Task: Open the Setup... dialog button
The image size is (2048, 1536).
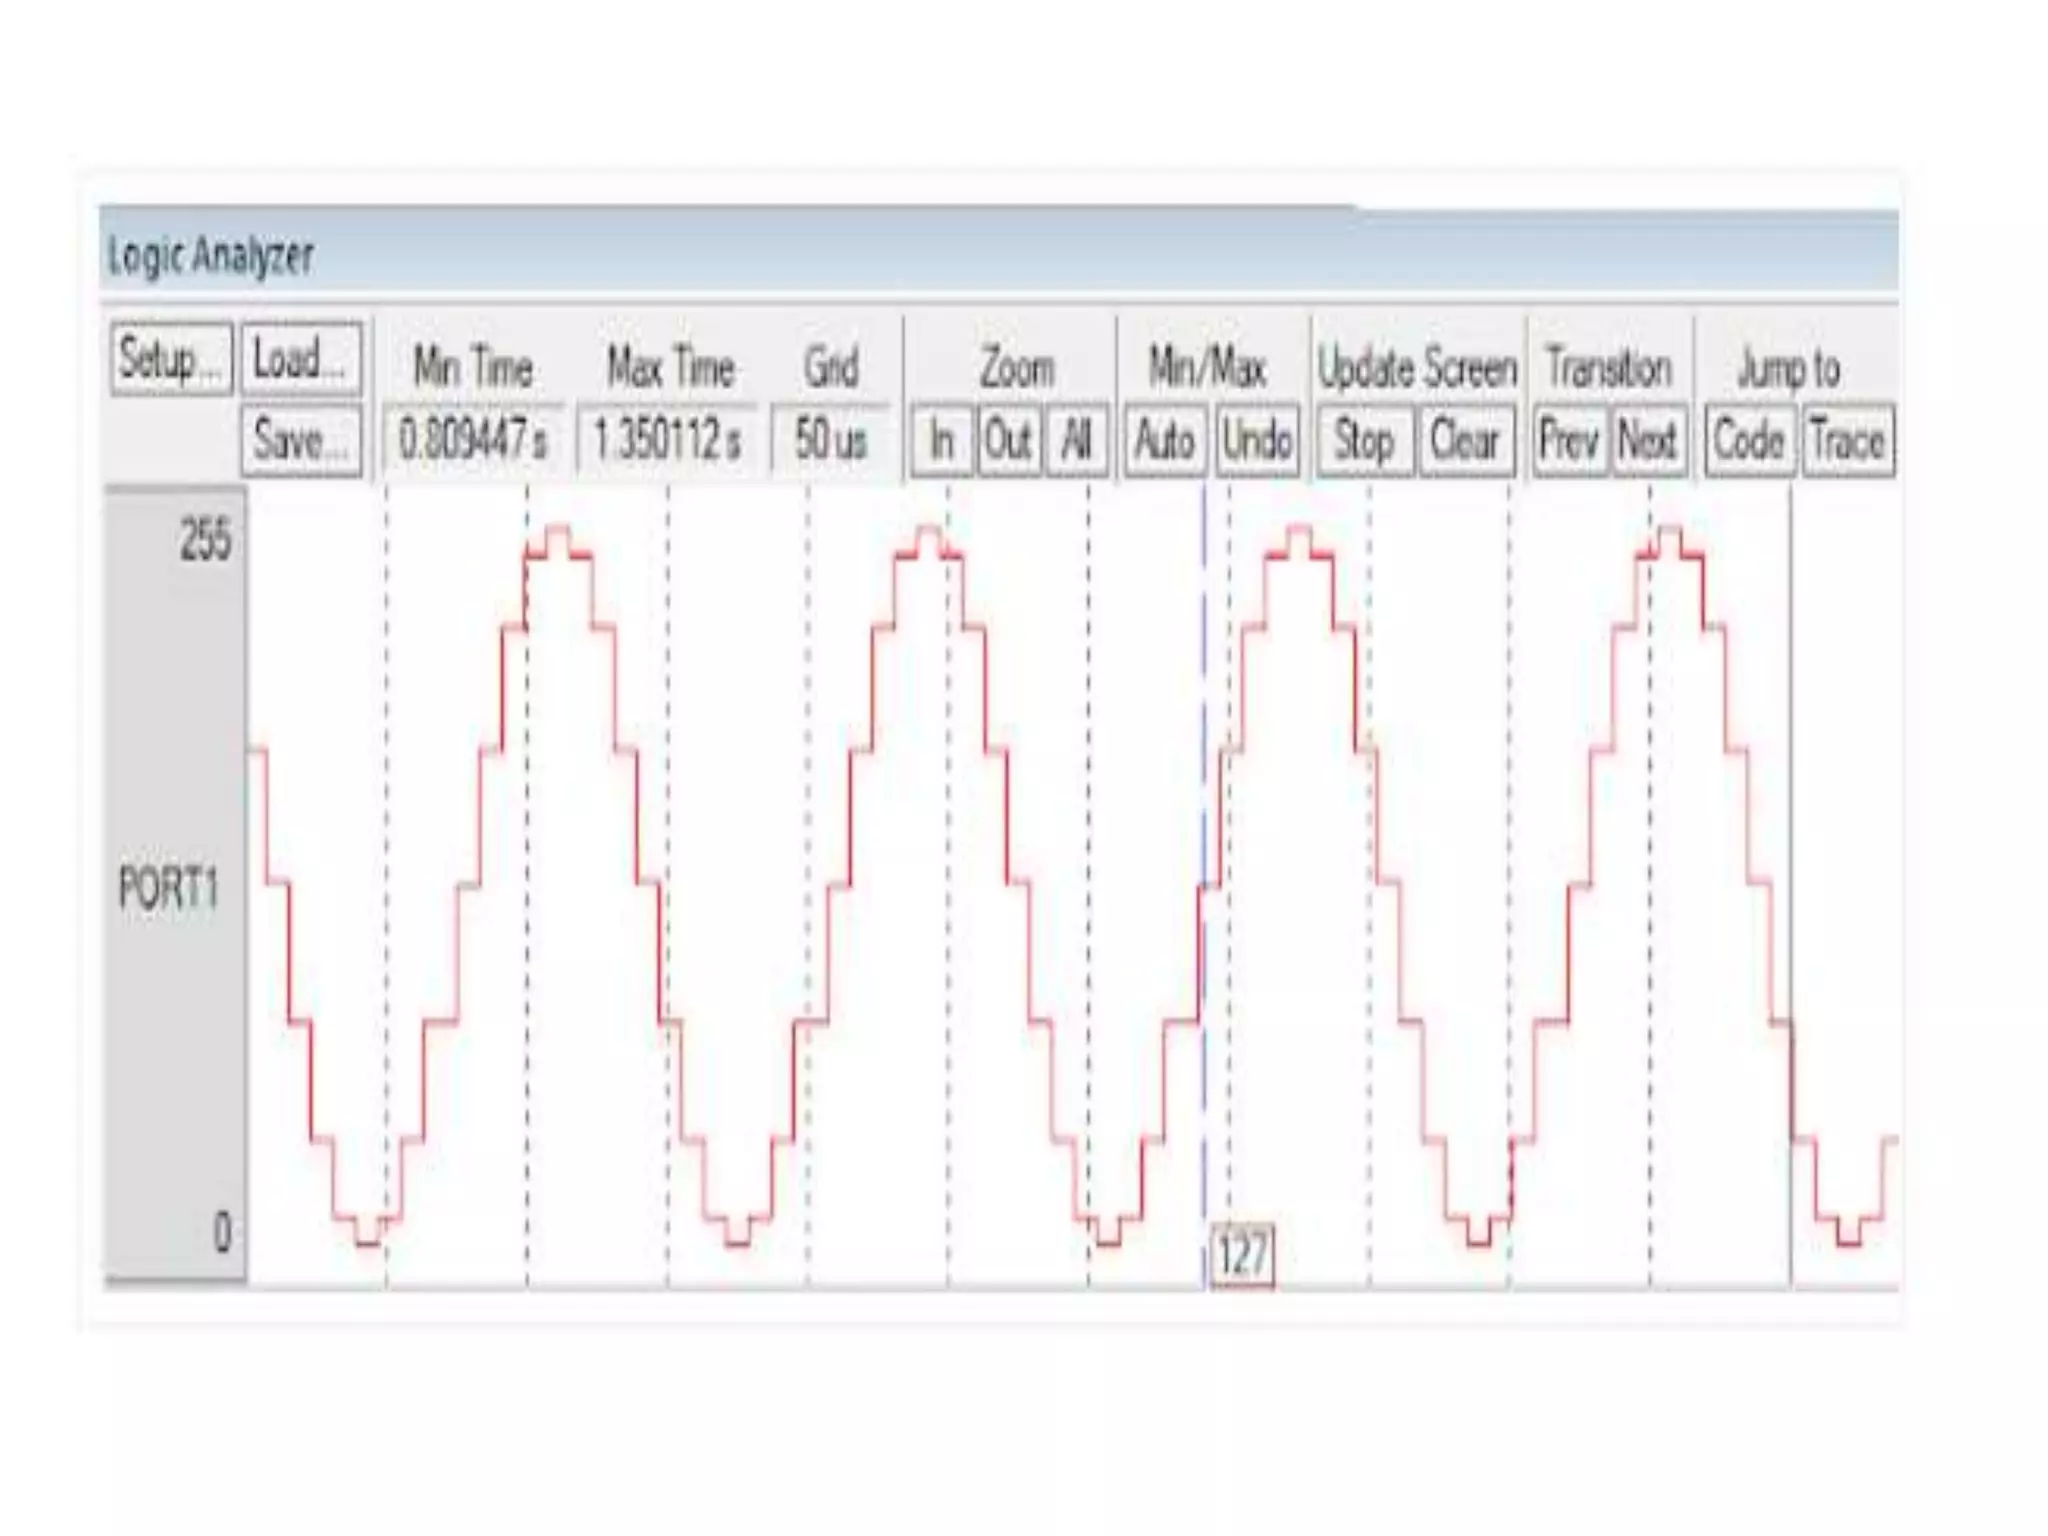Action: click(x=171, y=359)
